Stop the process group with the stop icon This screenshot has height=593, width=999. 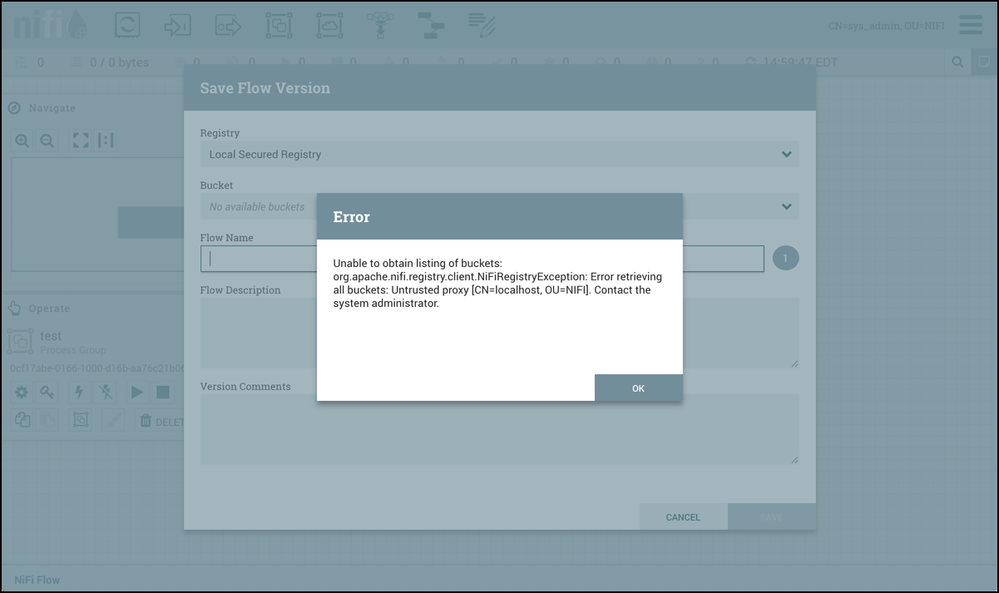point(162,392)
